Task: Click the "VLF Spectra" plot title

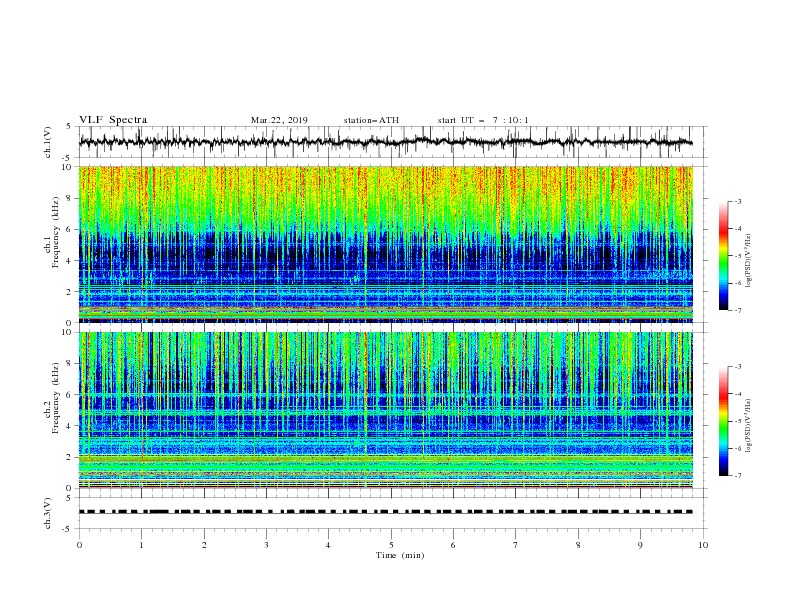Action: [x=113, y=120]
